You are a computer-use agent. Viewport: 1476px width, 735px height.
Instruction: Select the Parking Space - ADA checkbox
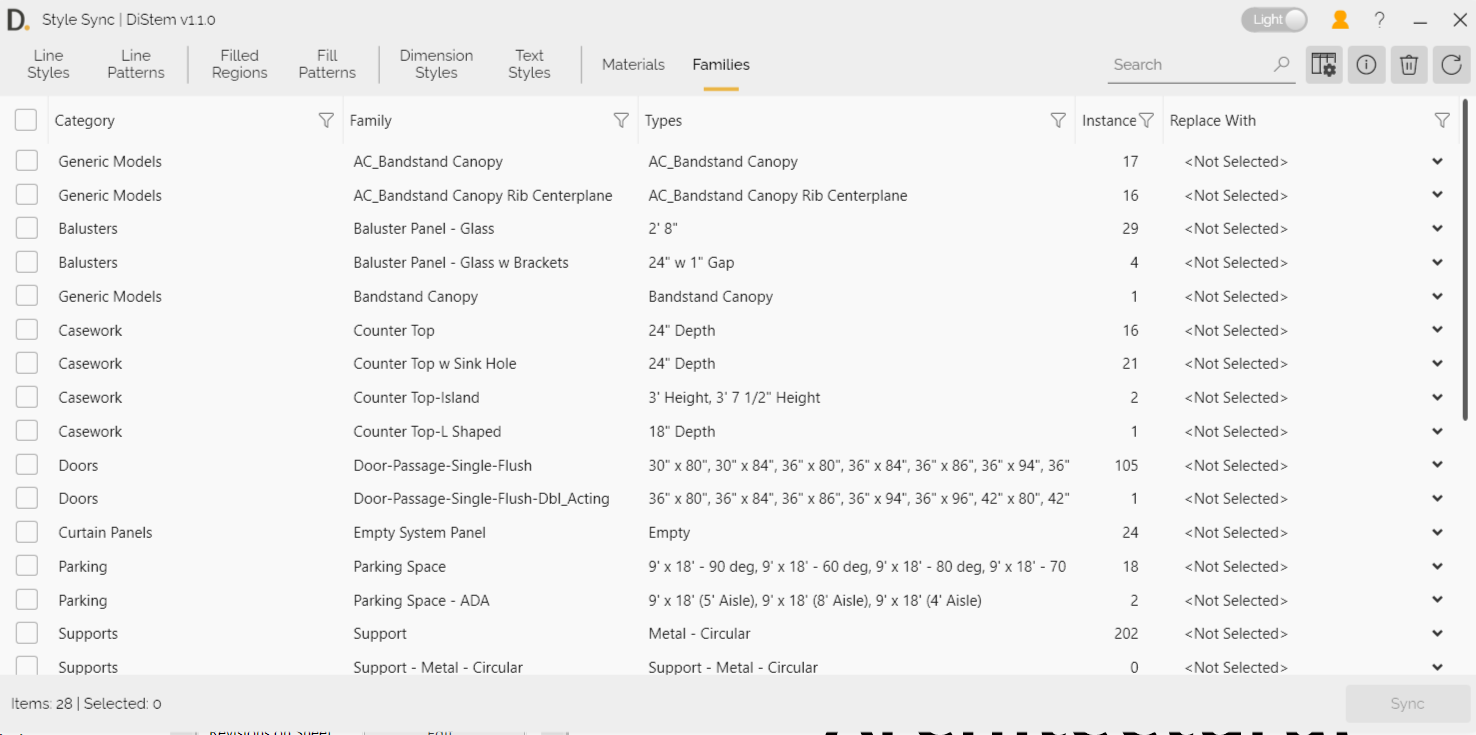tap(27, 600)
